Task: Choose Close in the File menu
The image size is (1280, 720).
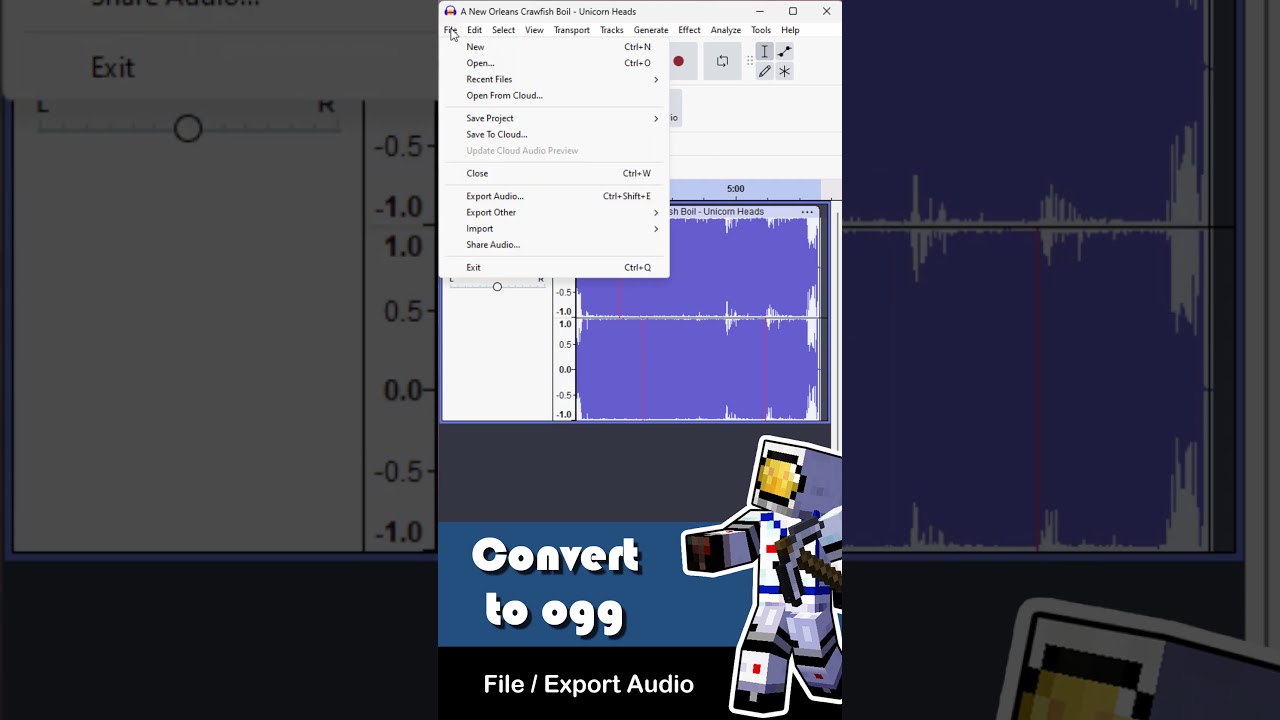Action: tap(554, 173)
